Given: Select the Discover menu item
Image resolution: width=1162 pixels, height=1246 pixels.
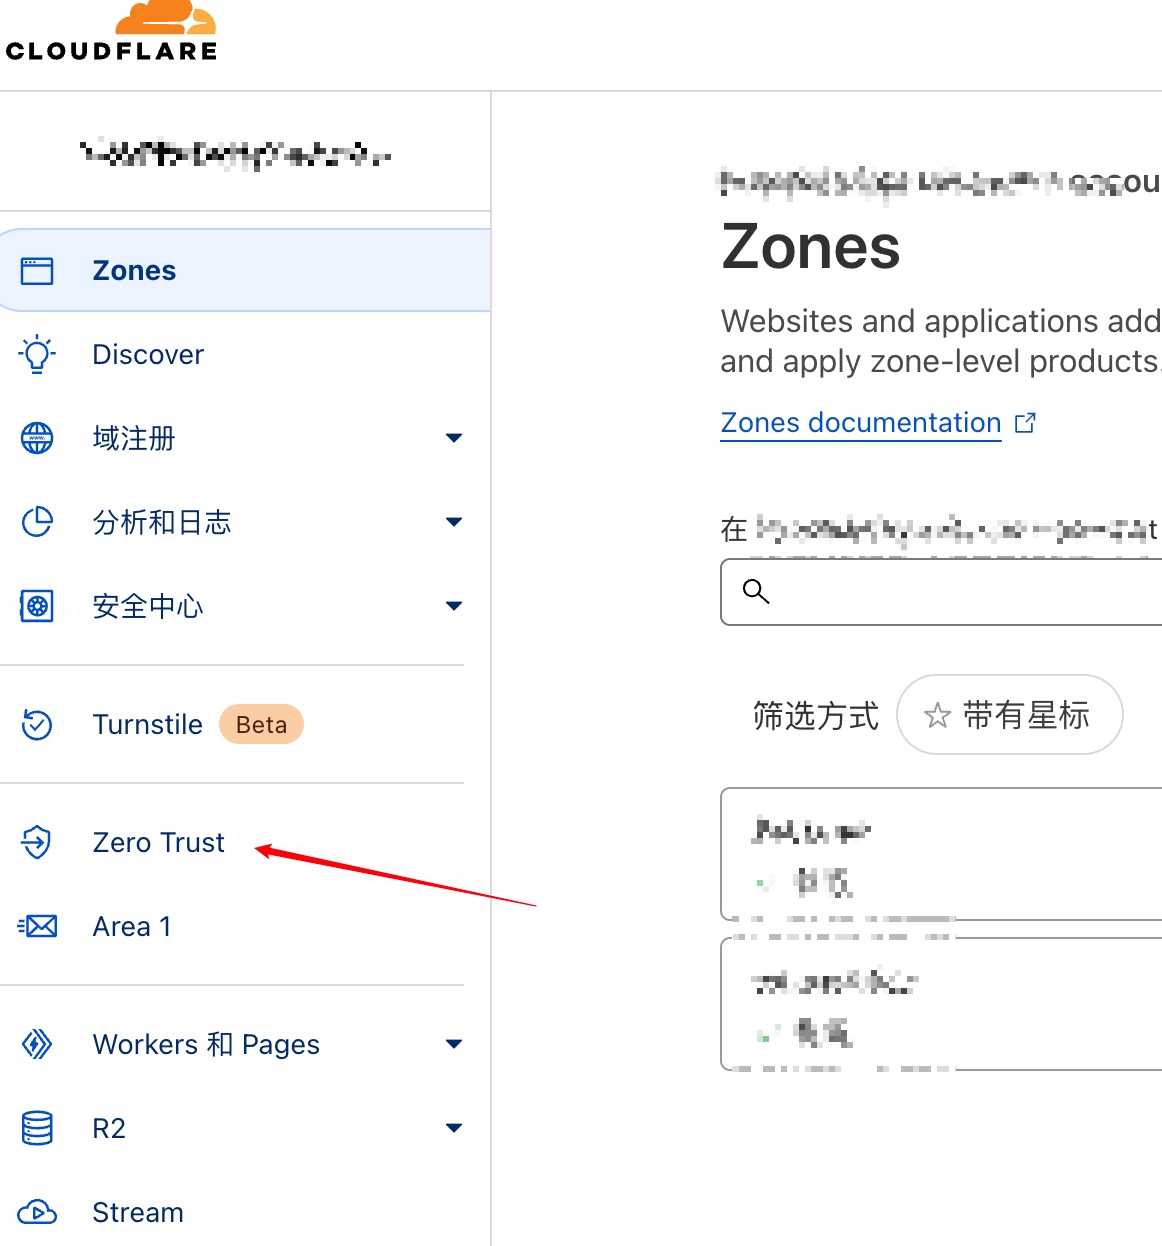Looking at the screenshot, I should [x=148, y=354].
